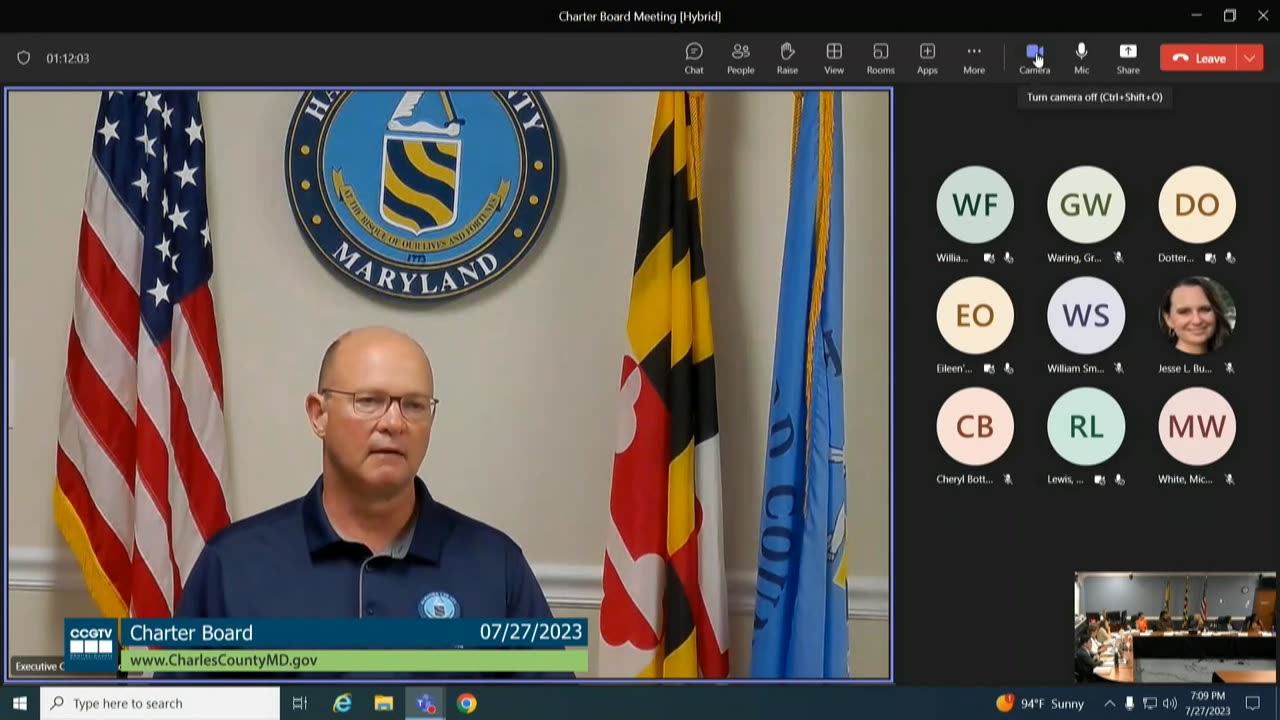The height and width of the screenshot is (720, 1280).
Task: Click the muted mic icon beside White, Mic...
Action: click(x=1229, y=480)
